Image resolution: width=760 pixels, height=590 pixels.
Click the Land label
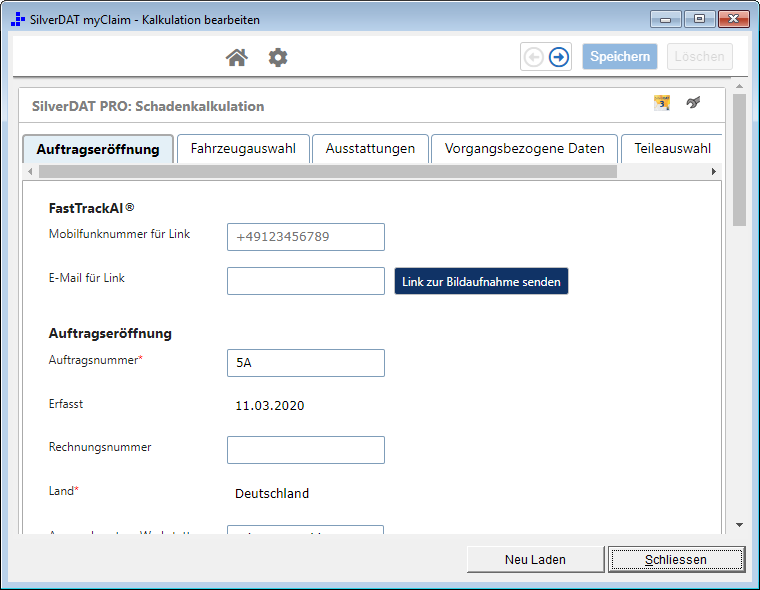click(61, 491)
